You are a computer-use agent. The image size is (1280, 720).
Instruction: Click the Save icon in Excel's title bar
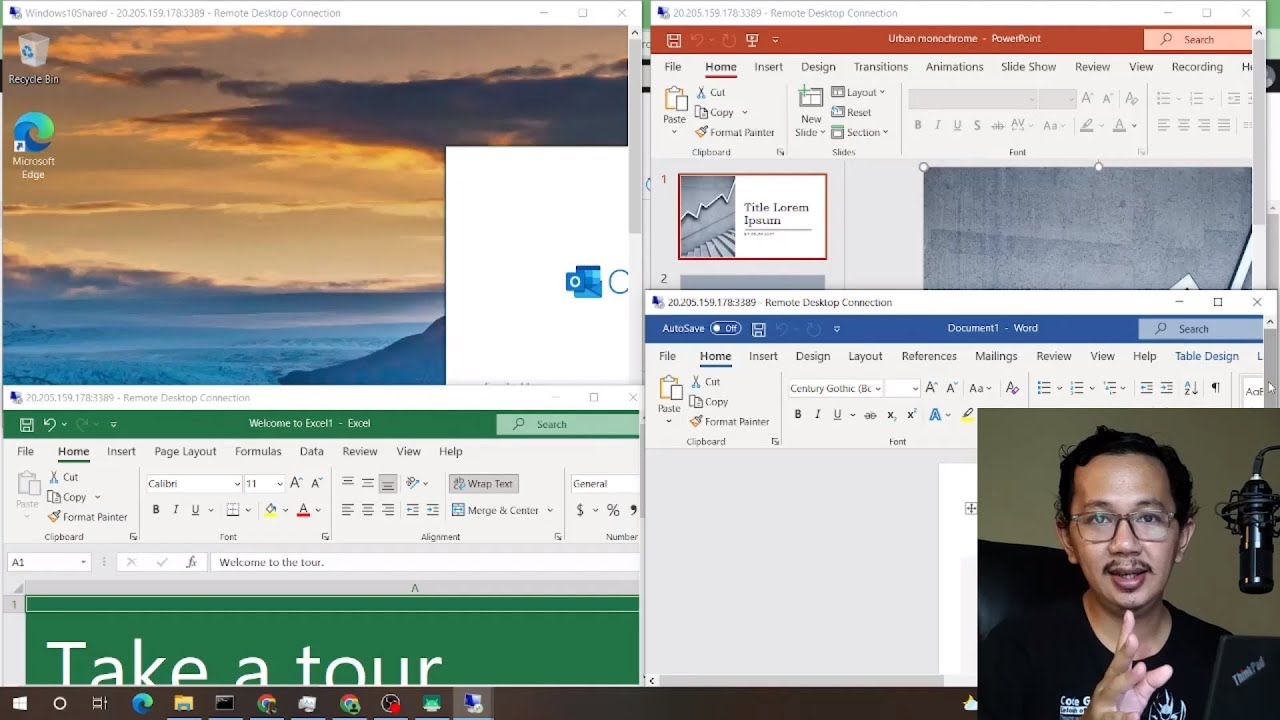tap(26, 424)
